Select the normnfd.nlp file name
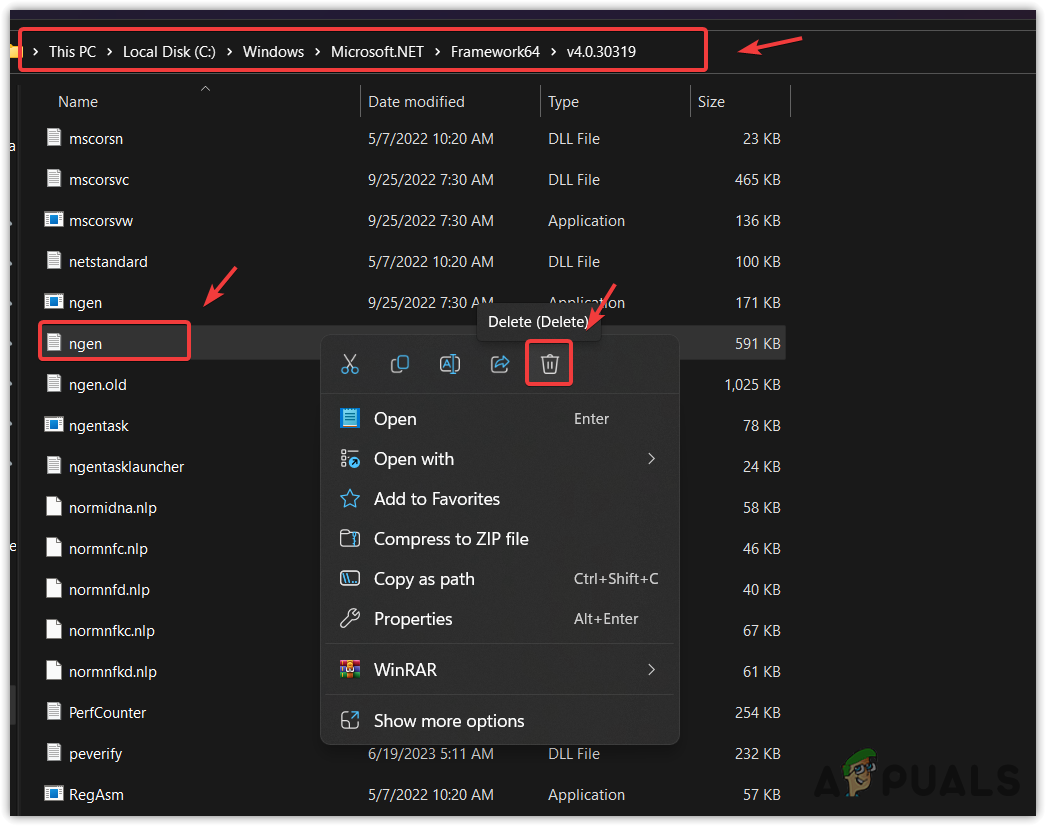 click(109, 589)
